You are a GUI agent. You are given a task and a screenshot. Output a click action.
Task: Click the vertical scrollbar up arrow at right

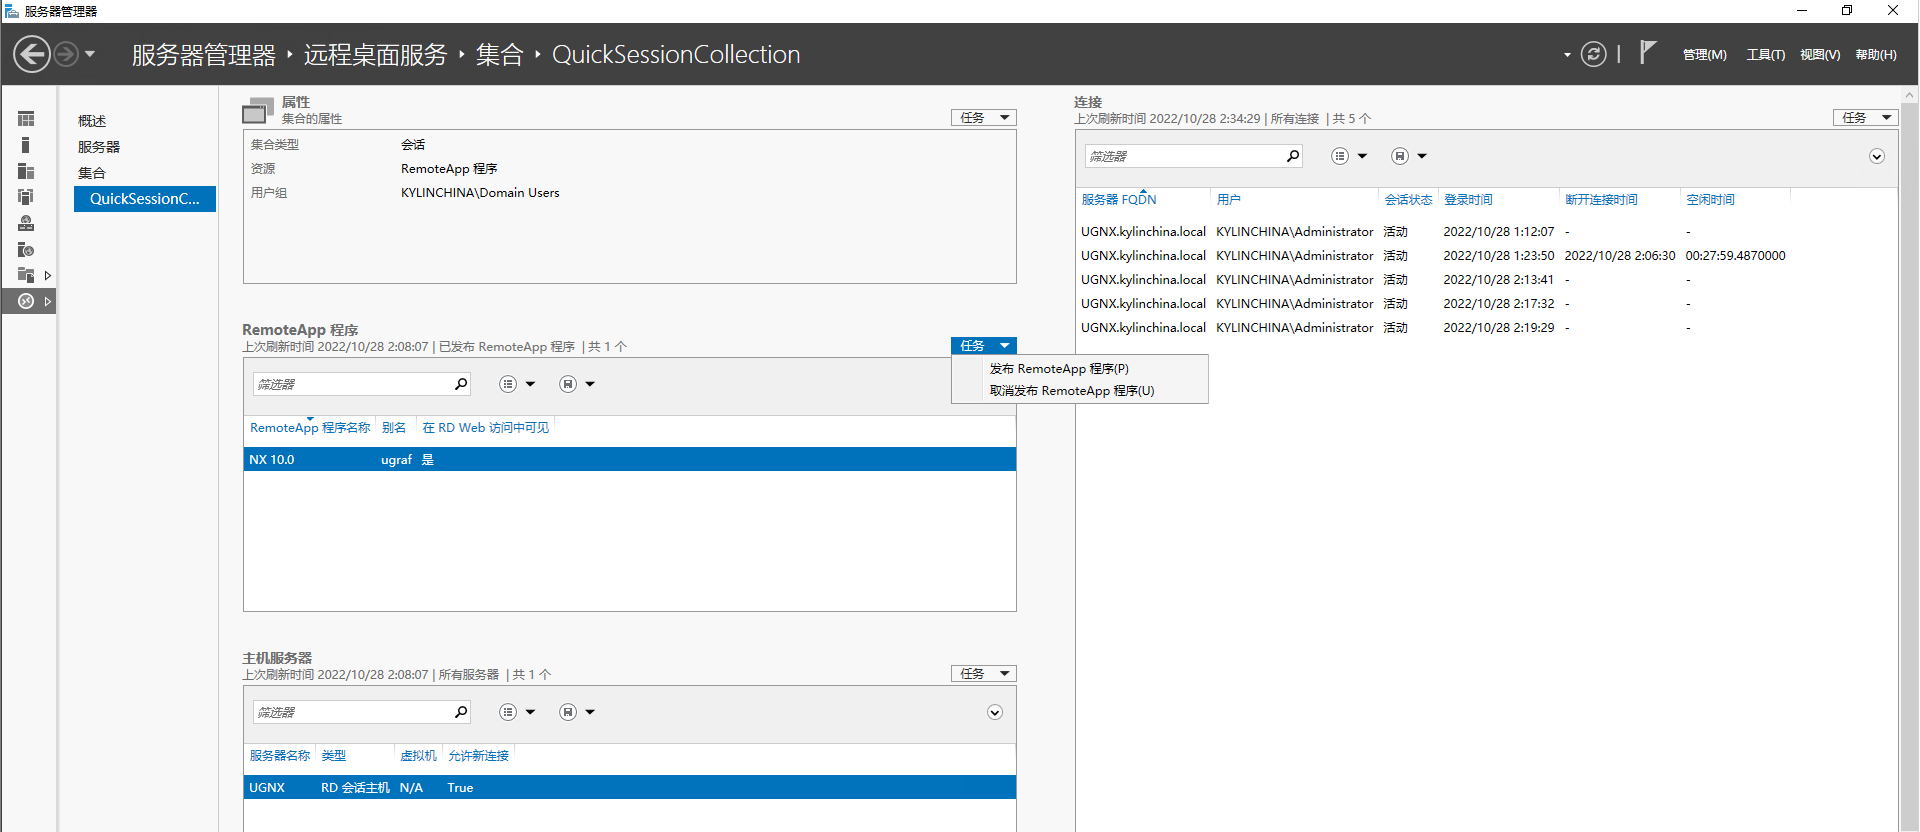click(1910, 95)
